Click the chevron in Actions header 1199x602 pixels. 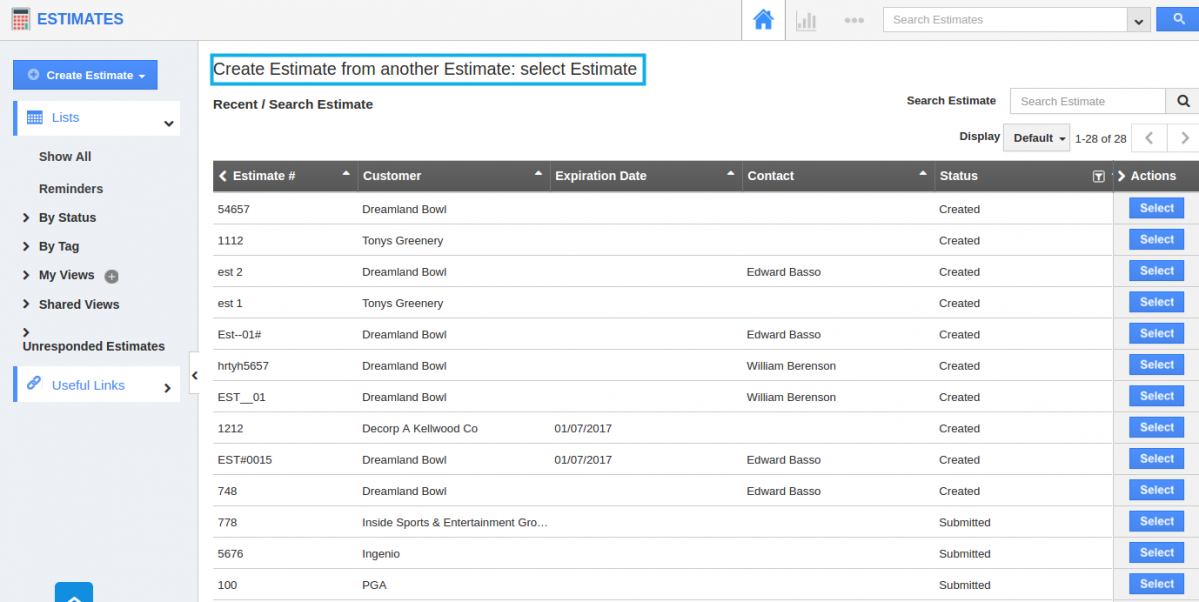tap(1121, 176)
